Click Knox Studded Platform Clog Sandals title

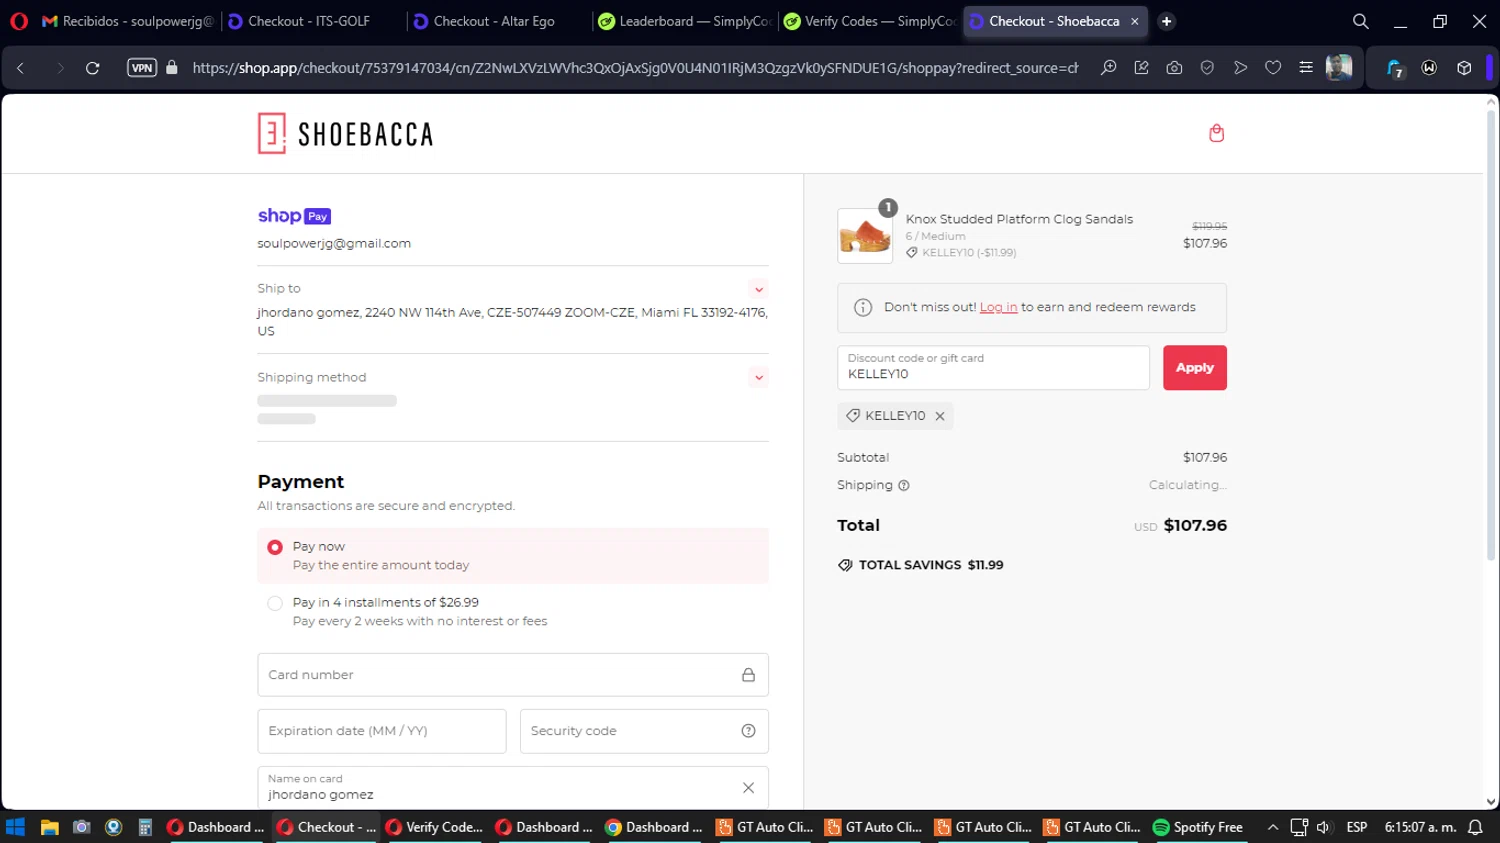coord(1019,219)
